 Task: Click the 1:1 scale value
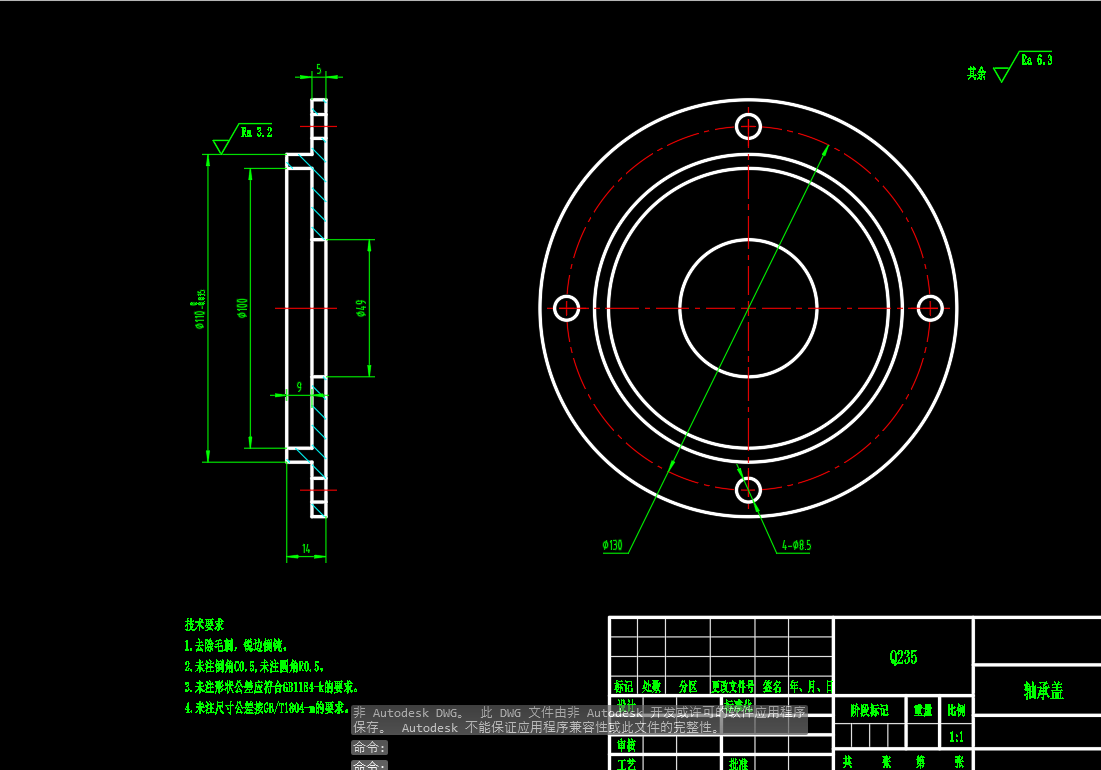(x=956, y=737)
